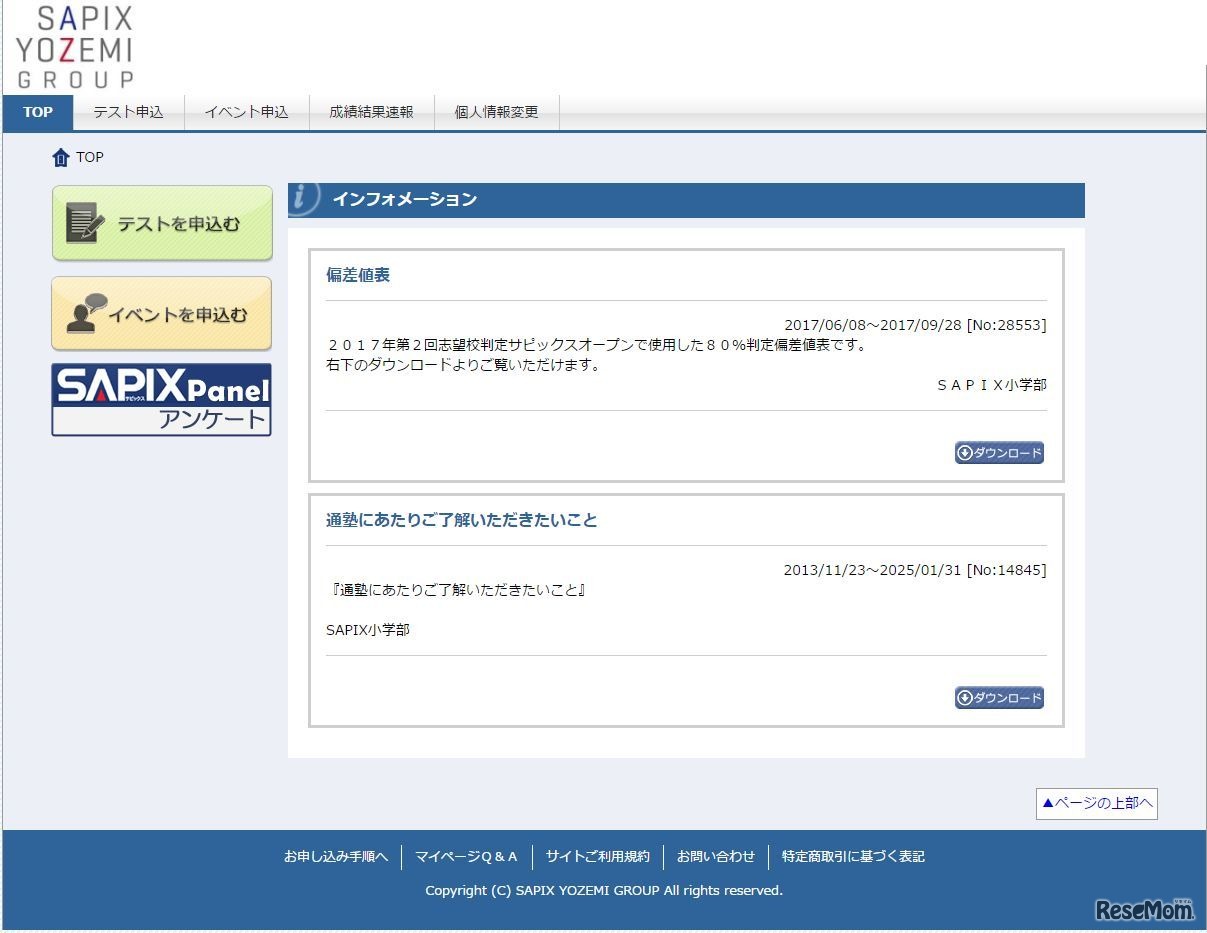Image resolution: width=1207 pixels, height=933 pixels.
Task: Open the マイページQ＆A footer link
Action: coord(466,856)
